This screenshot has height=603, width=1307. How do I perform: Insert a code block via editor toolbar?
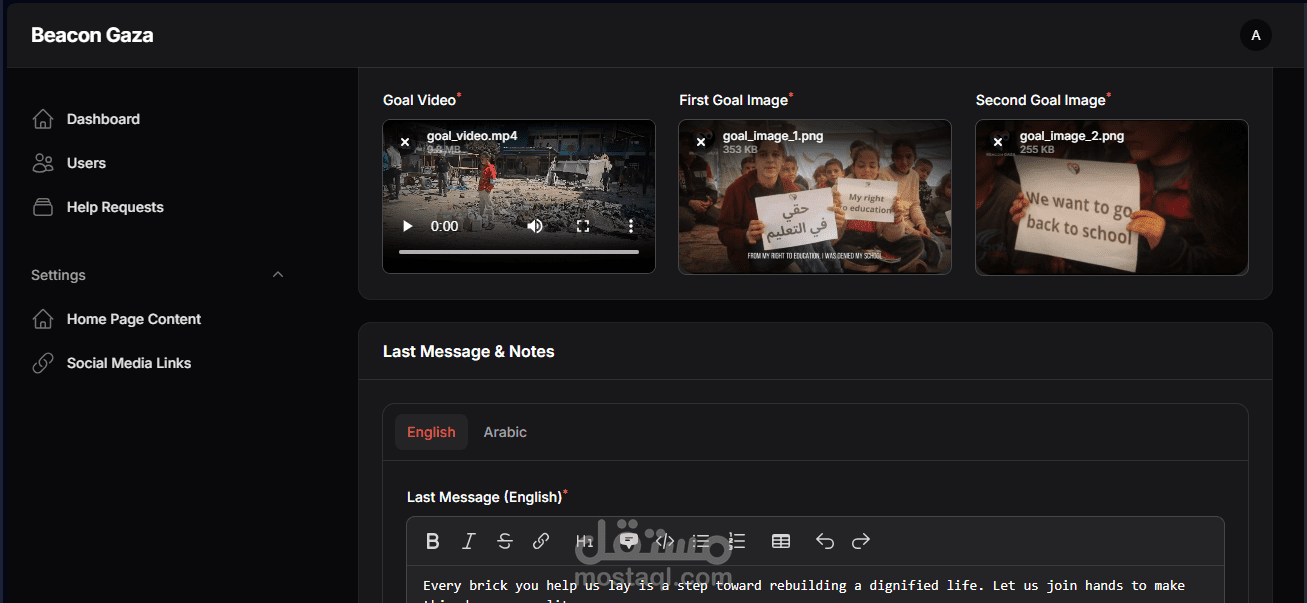coord(665,541)
